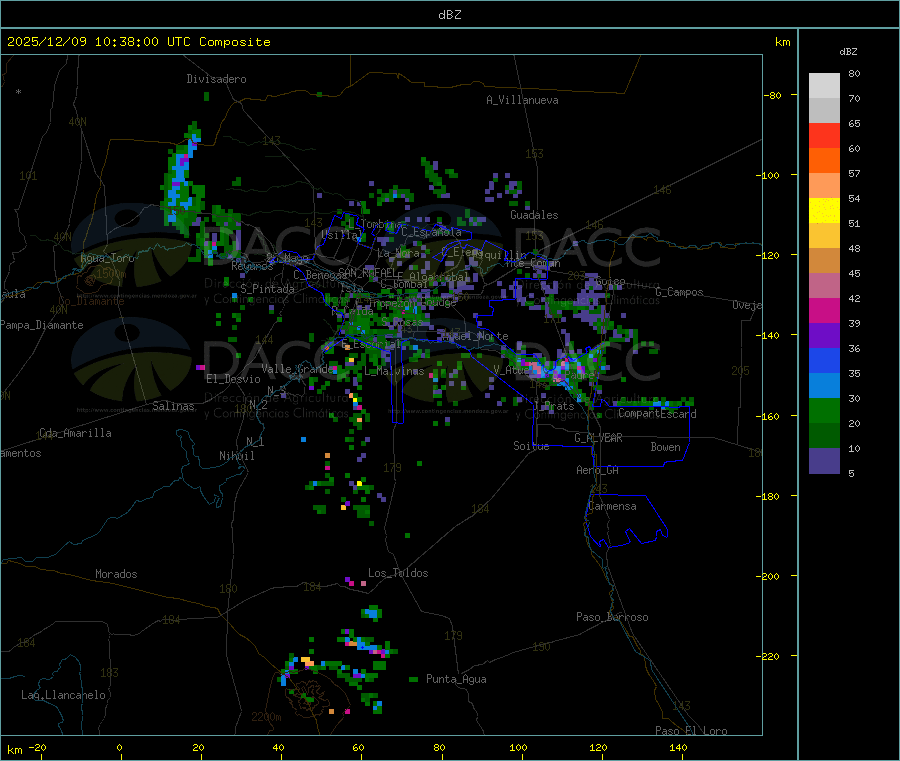Screen dimensions: 900x761
Task: Click the L_Malvinas label
Action: pyautogui.click(x=394, y=371)
